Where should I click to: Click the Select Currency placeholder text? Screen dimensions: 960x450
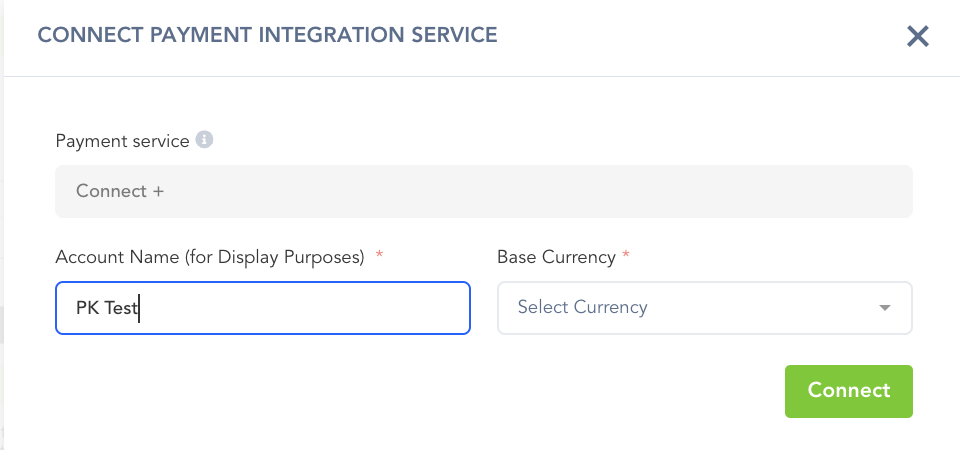click(582, 308)
